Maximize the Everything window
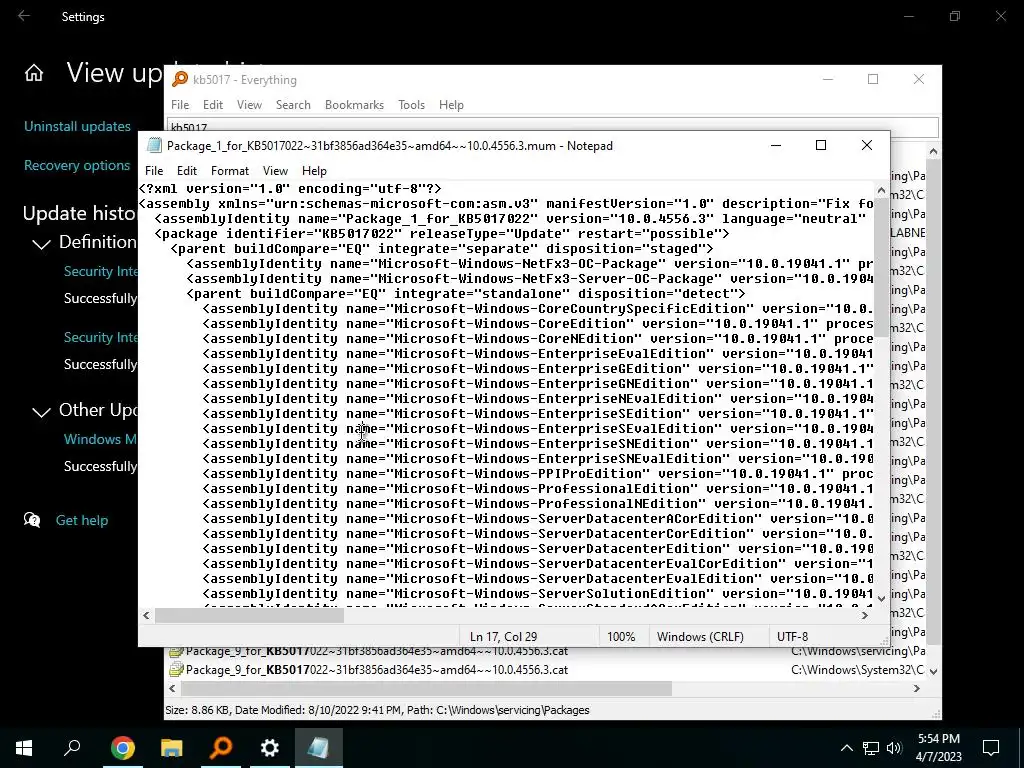Image resolution: width=1024 pixels, height=768 pixels. point(872,79)
